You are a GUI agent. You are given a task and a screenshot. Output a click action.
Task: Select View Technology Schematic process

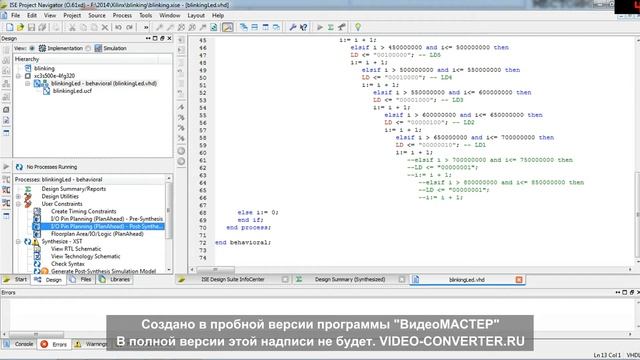click(x=85, y=256)
